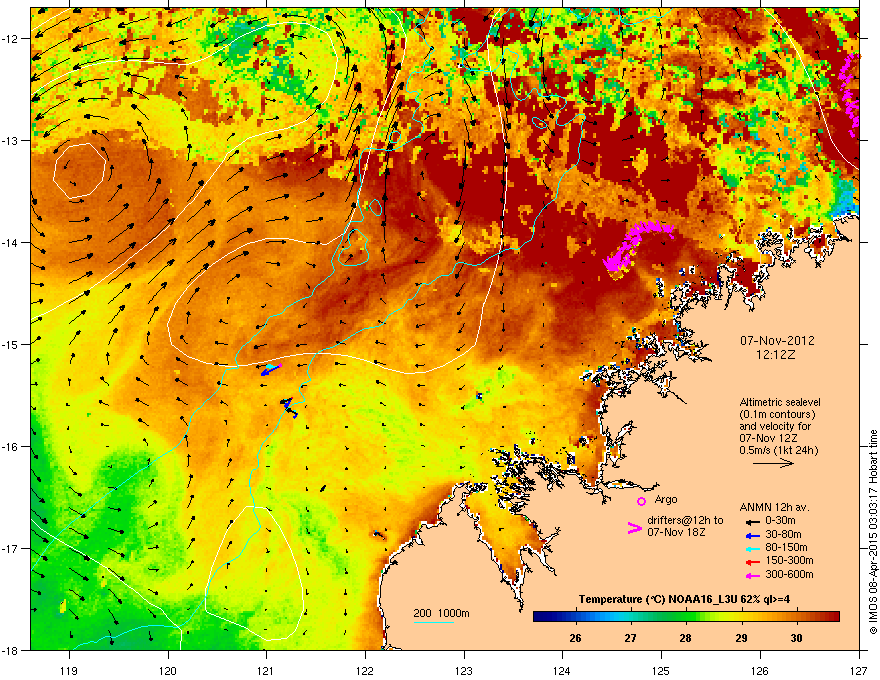Viewport: 880px width, 680px height.
Task: Click the vertical IMOS copyright timestamp text
Action: 873,532
